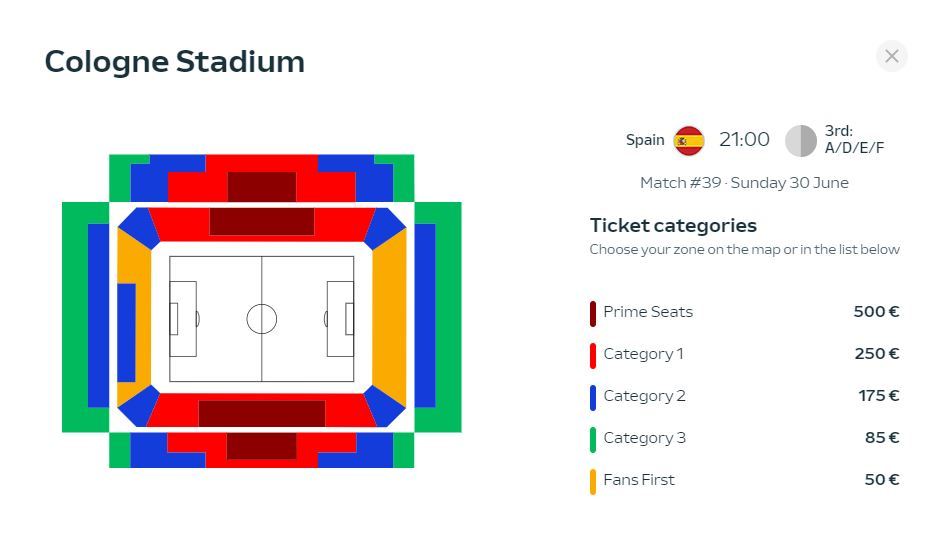The width and height of the screenshot is (942, 547).
Task: Click the red Category 1 color marker
Action: pos(593,355)
